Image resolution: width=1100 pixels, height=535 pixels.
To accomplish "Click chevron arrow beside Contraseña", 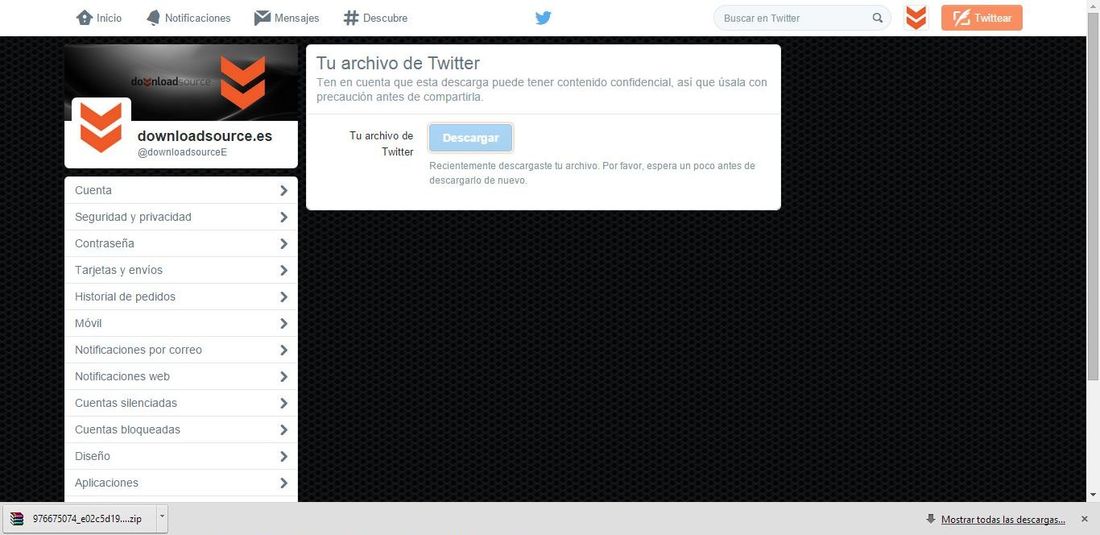I will coord(283,244).
